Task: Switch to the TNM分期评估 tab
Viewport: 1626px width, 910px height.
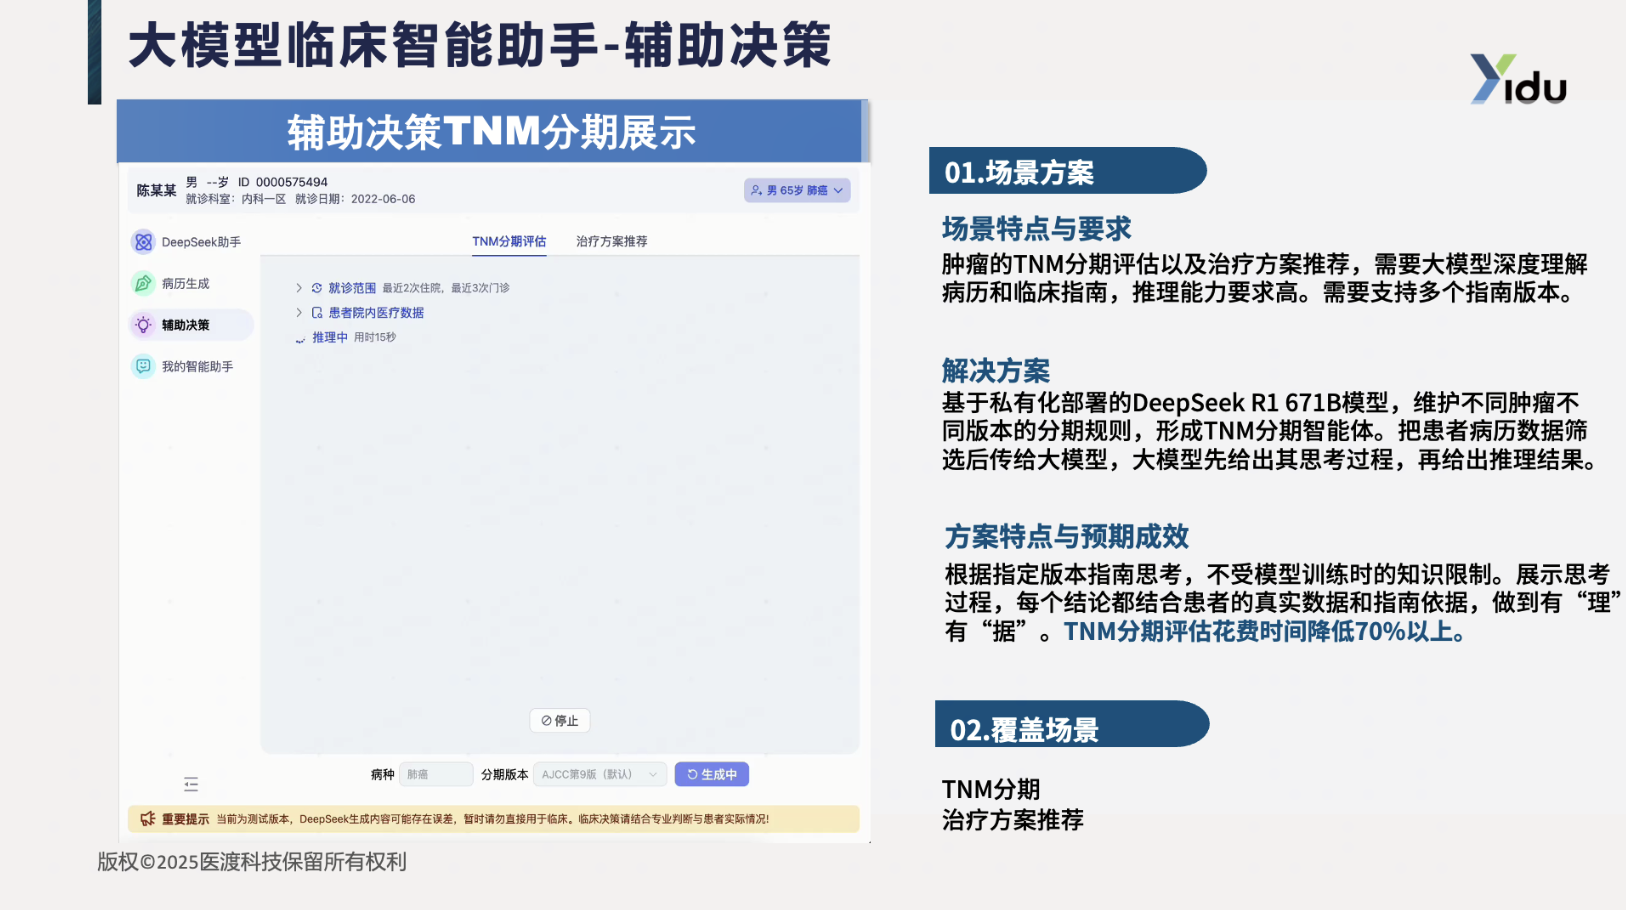Action: (509, 242)
